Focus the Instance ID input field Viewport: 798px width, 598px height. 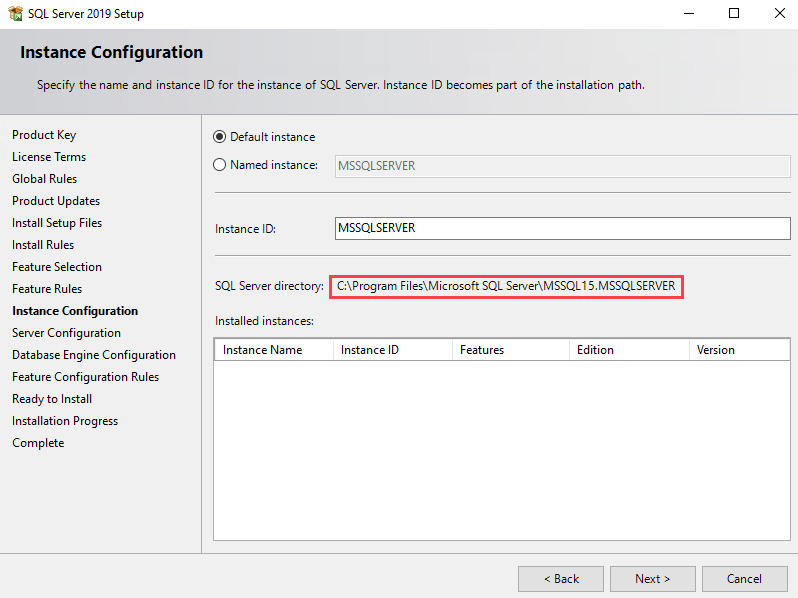pos(562,228)
